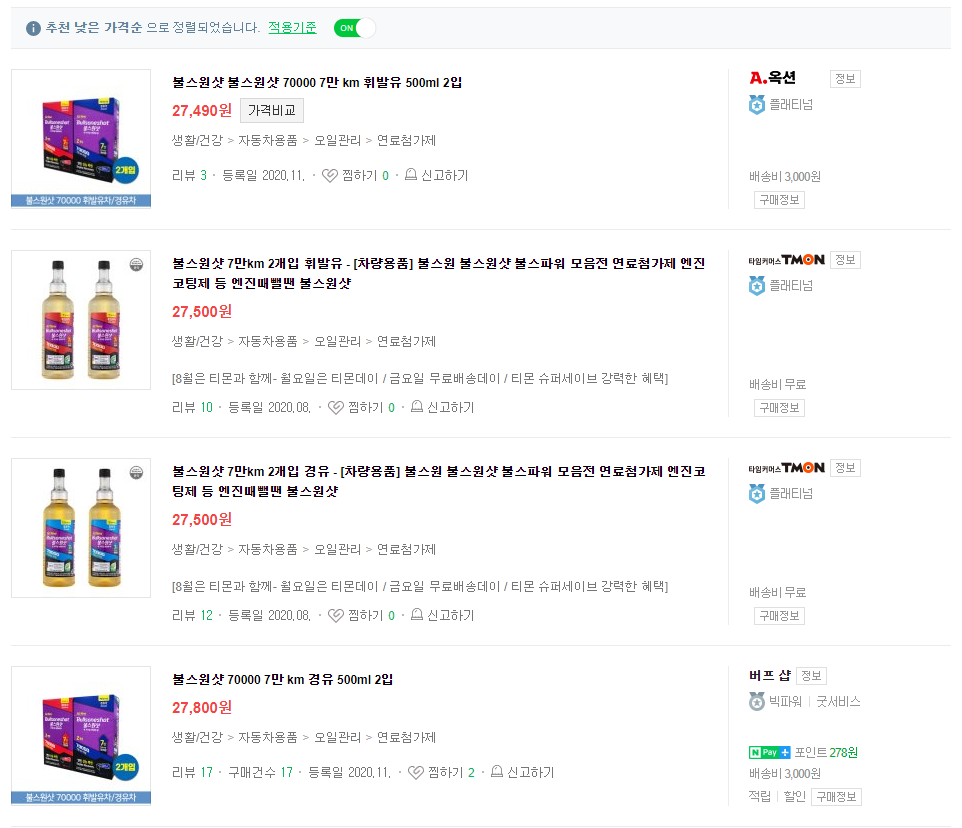Click the 27,800원 price
This screenshot has height=828, width=962.
[202, 708]
